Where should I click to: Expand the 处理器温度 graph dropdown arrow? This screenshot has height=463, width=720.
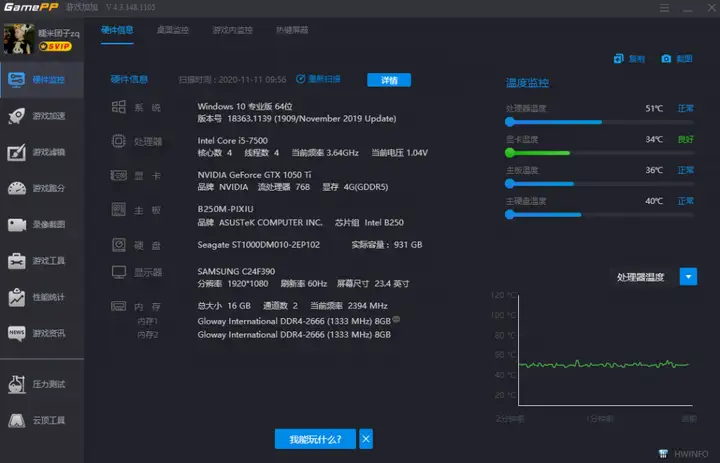(x=688, y=277)
